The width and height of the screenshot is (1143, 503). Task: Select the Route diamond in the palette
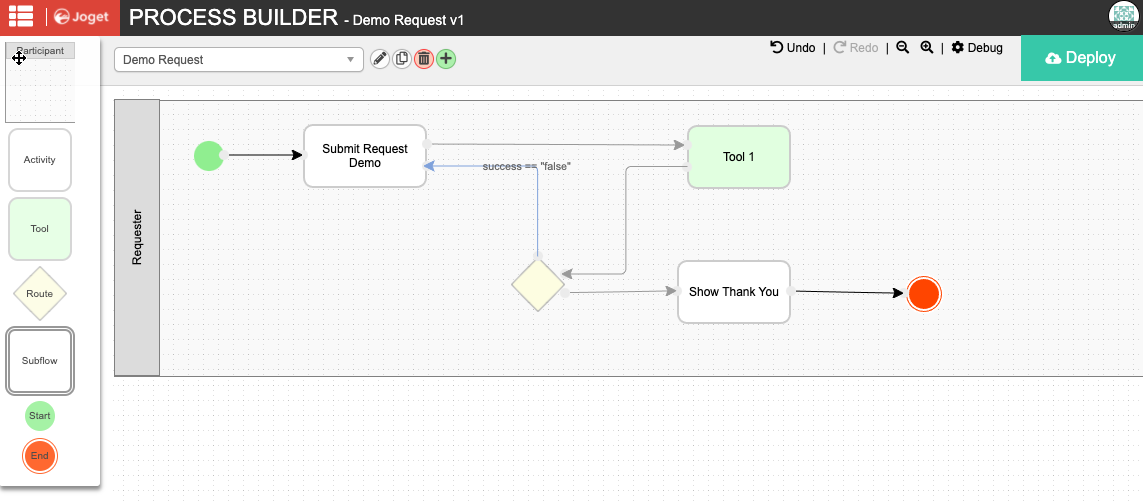tap(40, 294)
